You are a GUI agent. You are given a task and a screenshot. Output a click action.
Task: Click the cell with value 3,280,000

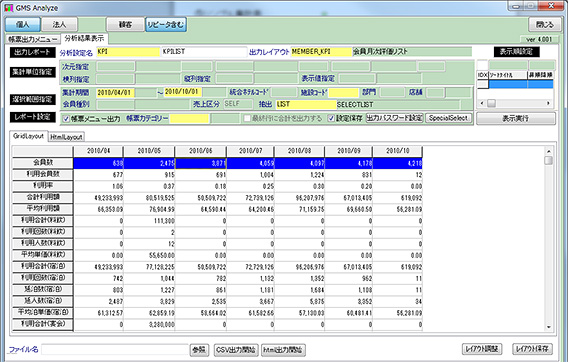click(149, 325)
